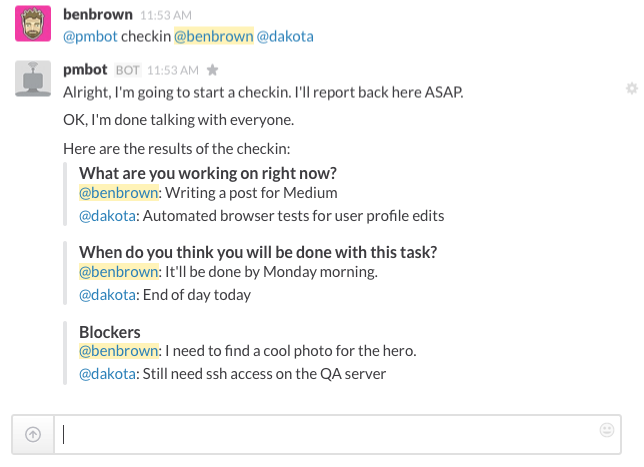Click @dakota next to Automated browser tests
The image size is (644, 467).
click(107, 216)
